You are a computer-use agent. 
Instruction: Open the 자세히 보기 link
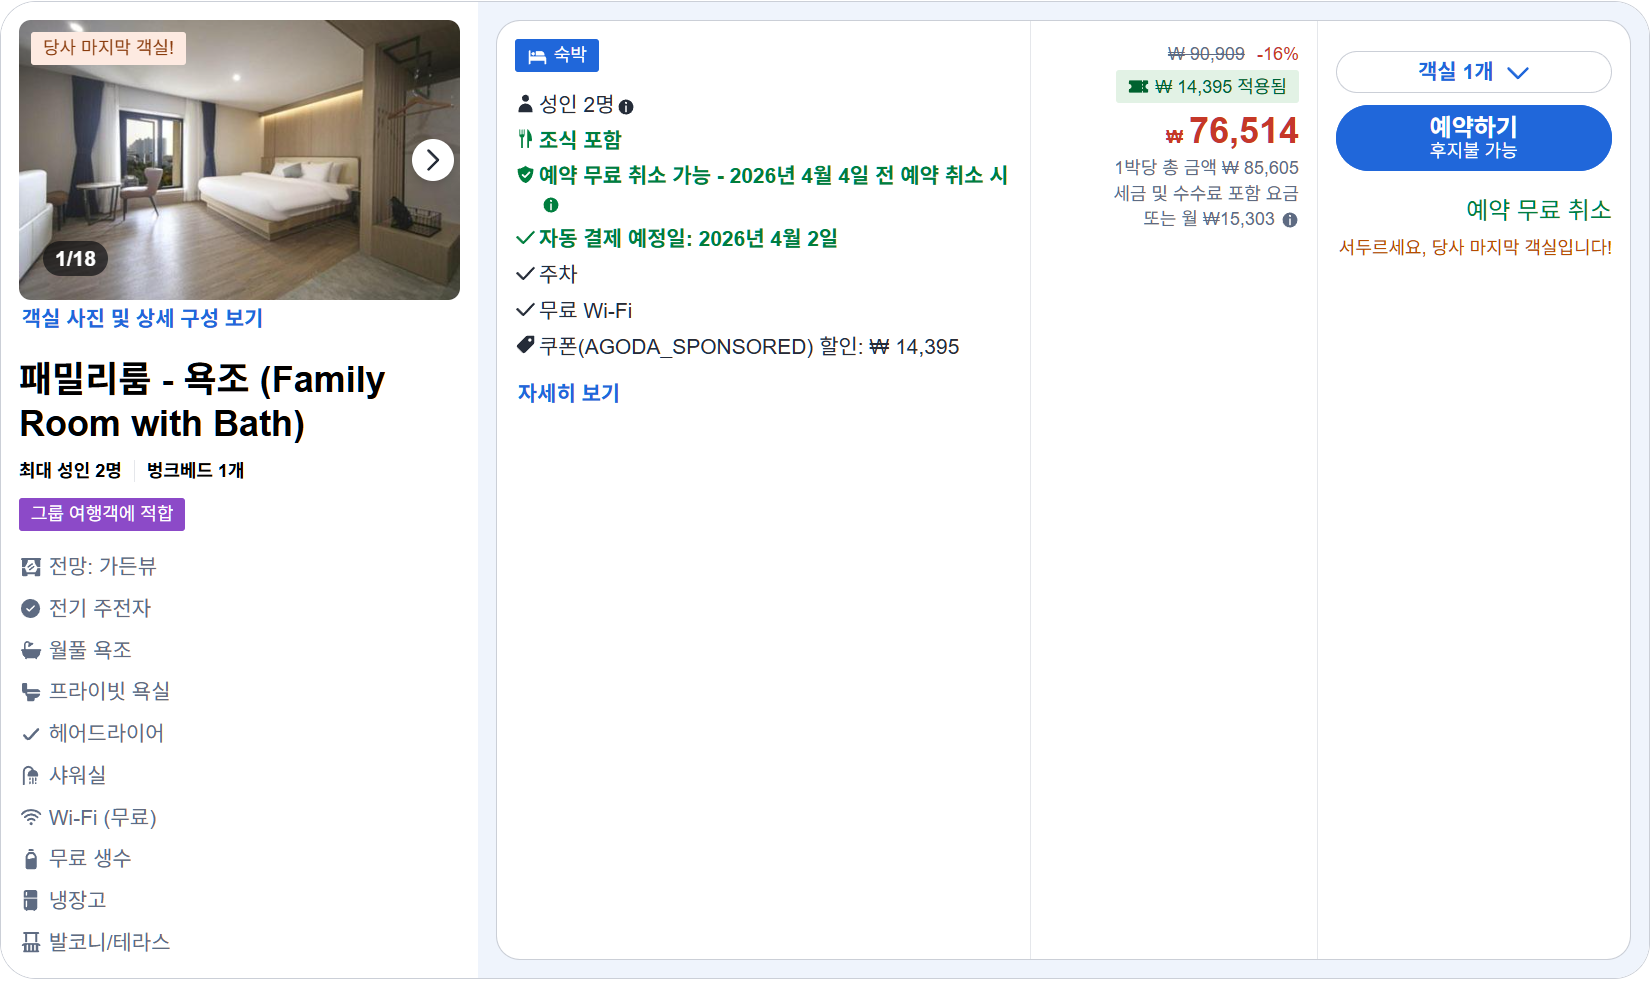coord(568,393)
